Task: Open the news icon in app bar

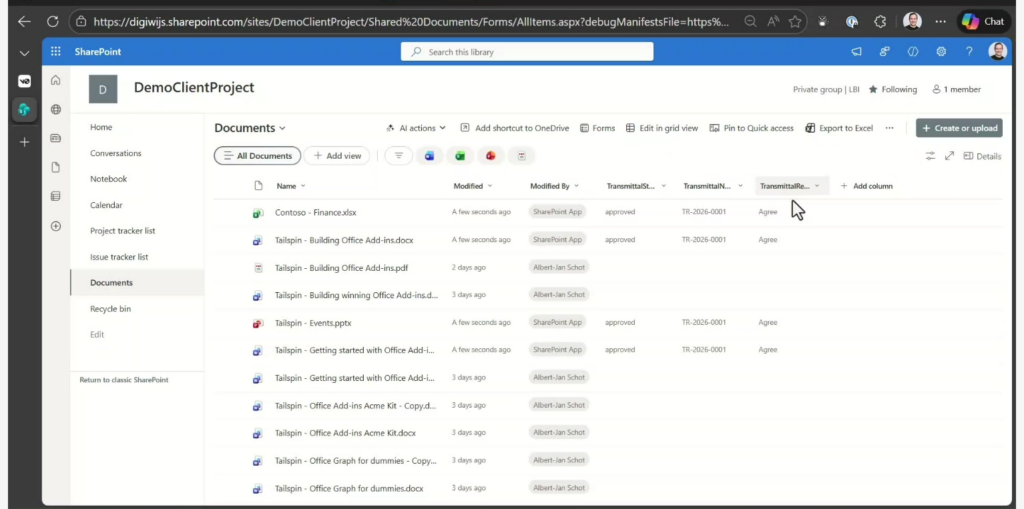Action: coord(56,138)
